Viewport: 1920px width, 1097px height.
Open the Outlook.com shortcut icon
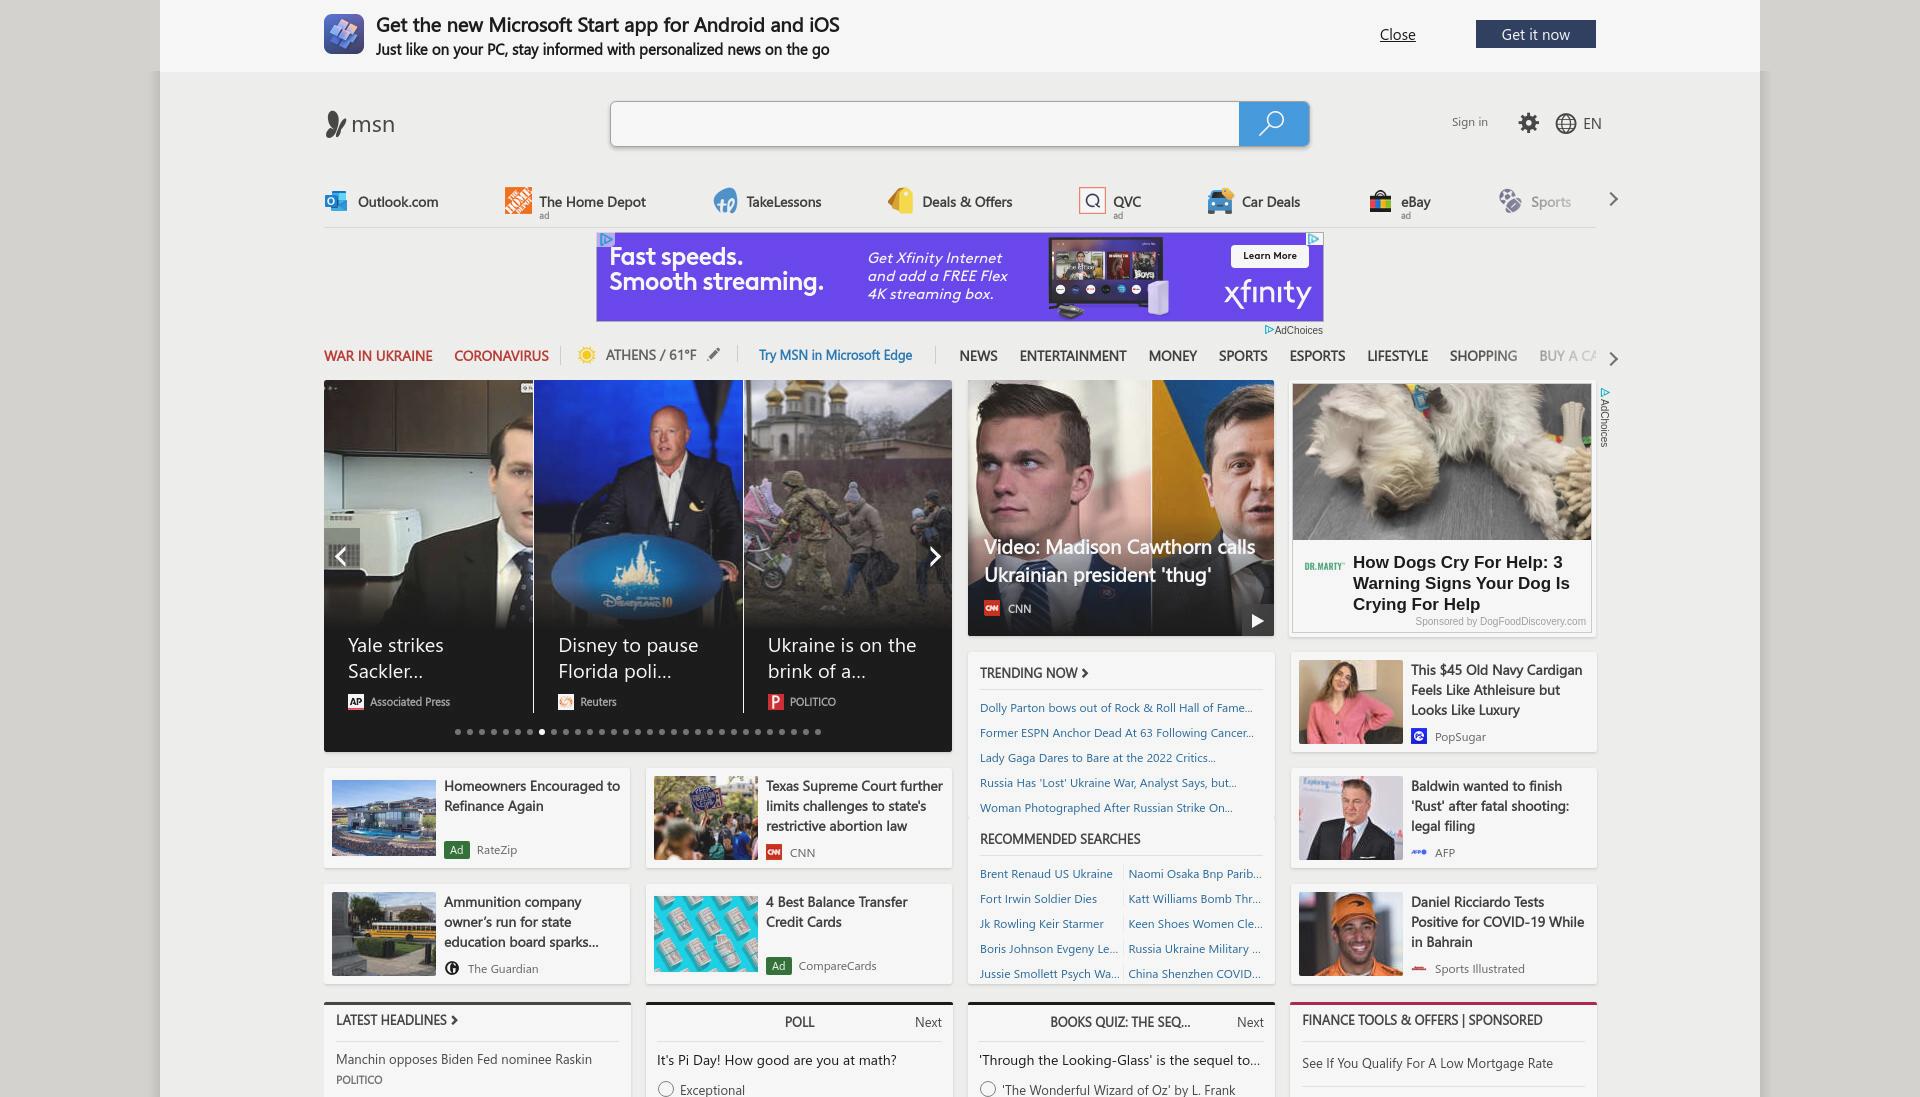point(335,201)
